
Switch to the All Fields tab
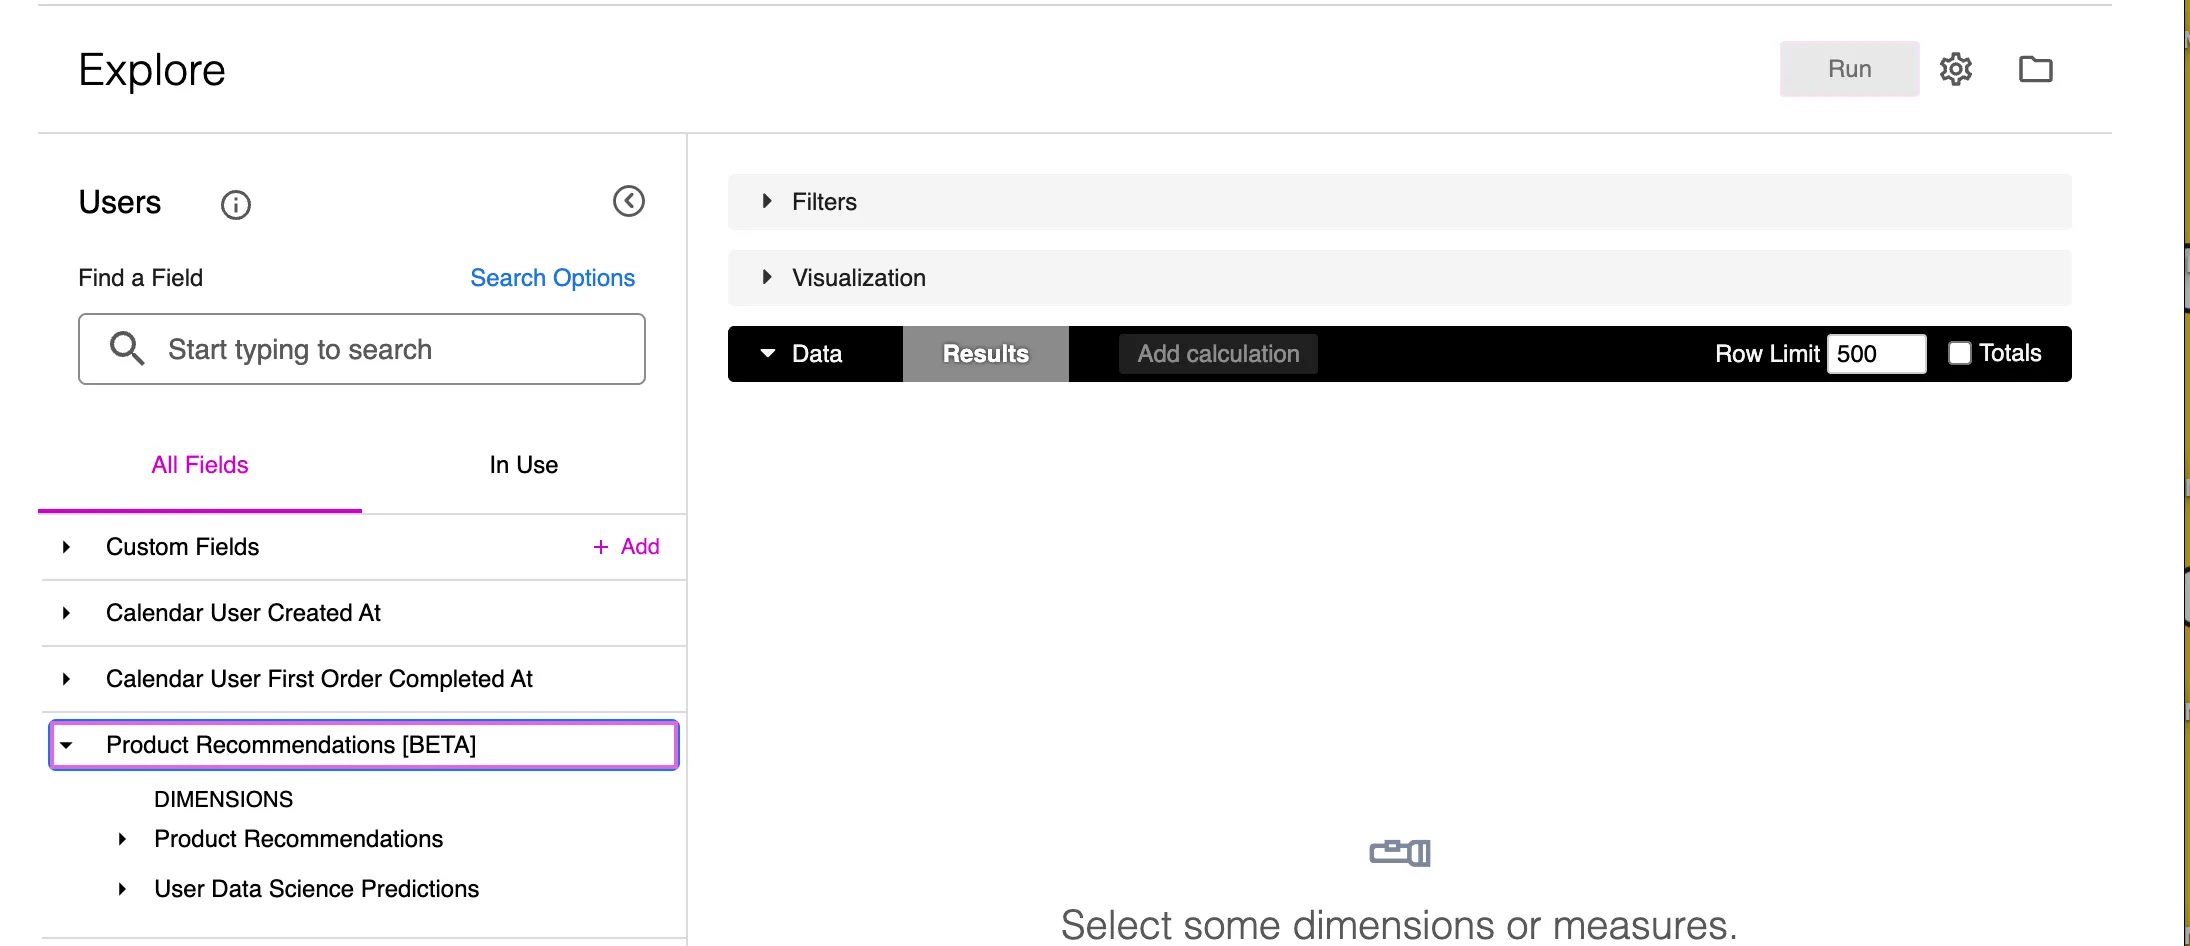tap(200, 465)
